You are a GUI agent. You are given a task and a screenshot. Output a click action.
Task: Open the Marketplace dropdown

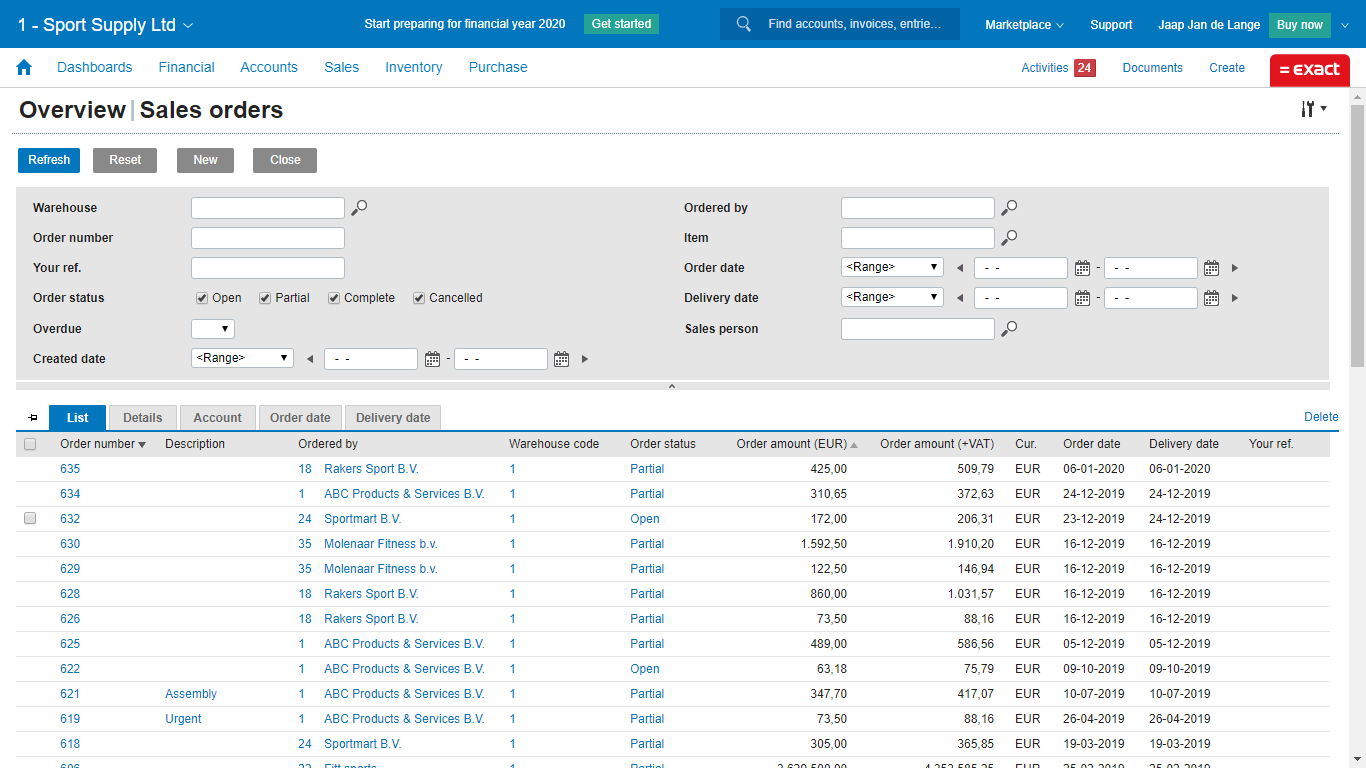tap(1024, 25)
